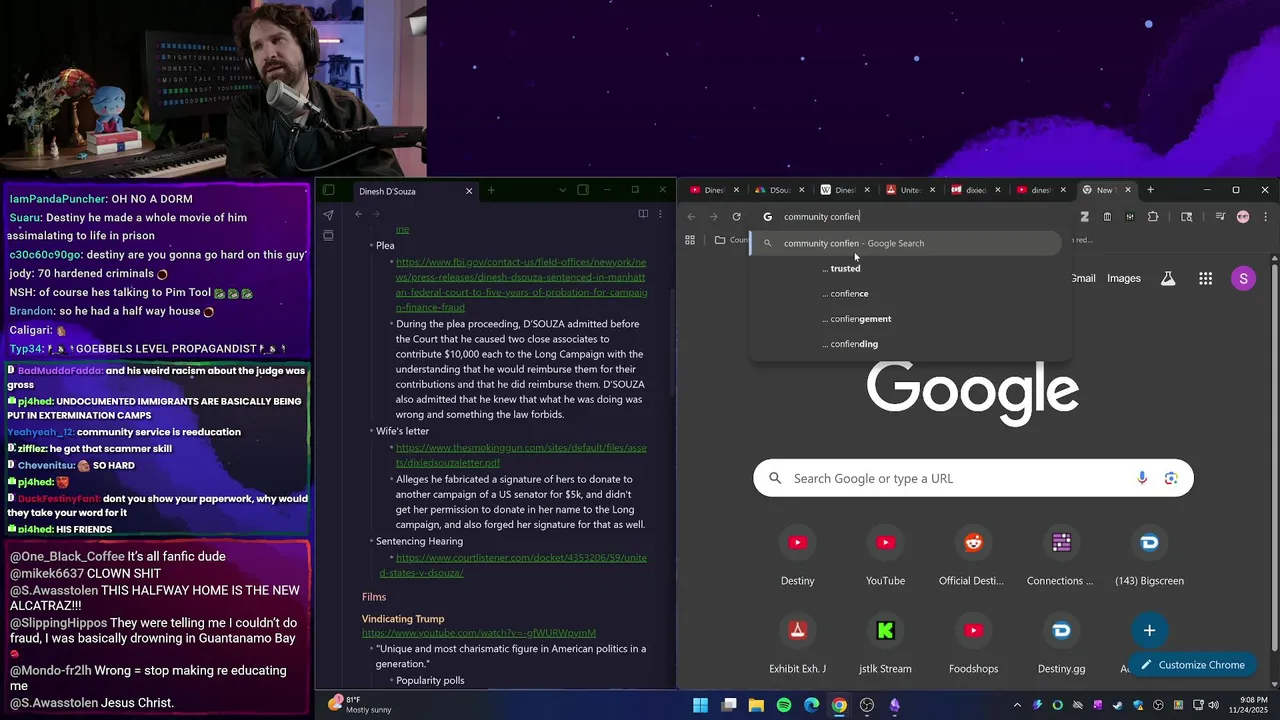Open Spotify from the taskbar
1280x720 pixels.
(x=784, y=705)
